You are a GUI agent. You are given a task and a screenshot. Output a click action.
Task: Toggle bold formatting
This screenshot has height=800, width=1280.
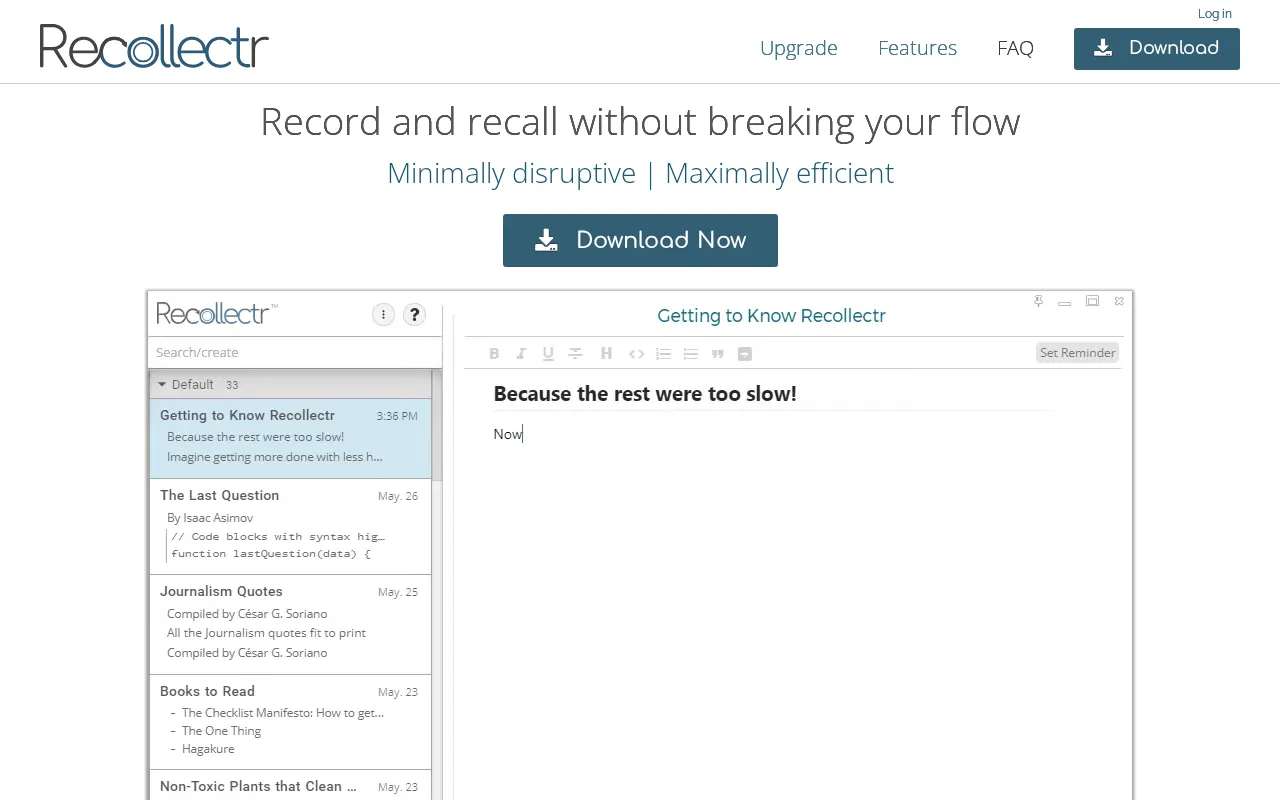point(494,353)
